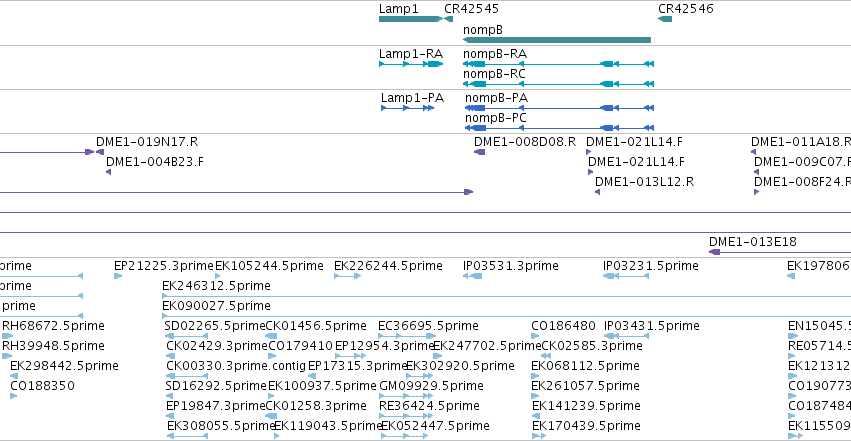
Task: Select the EK302920.5prime EST
Action: pyautogui.click(x=420, y=376)
